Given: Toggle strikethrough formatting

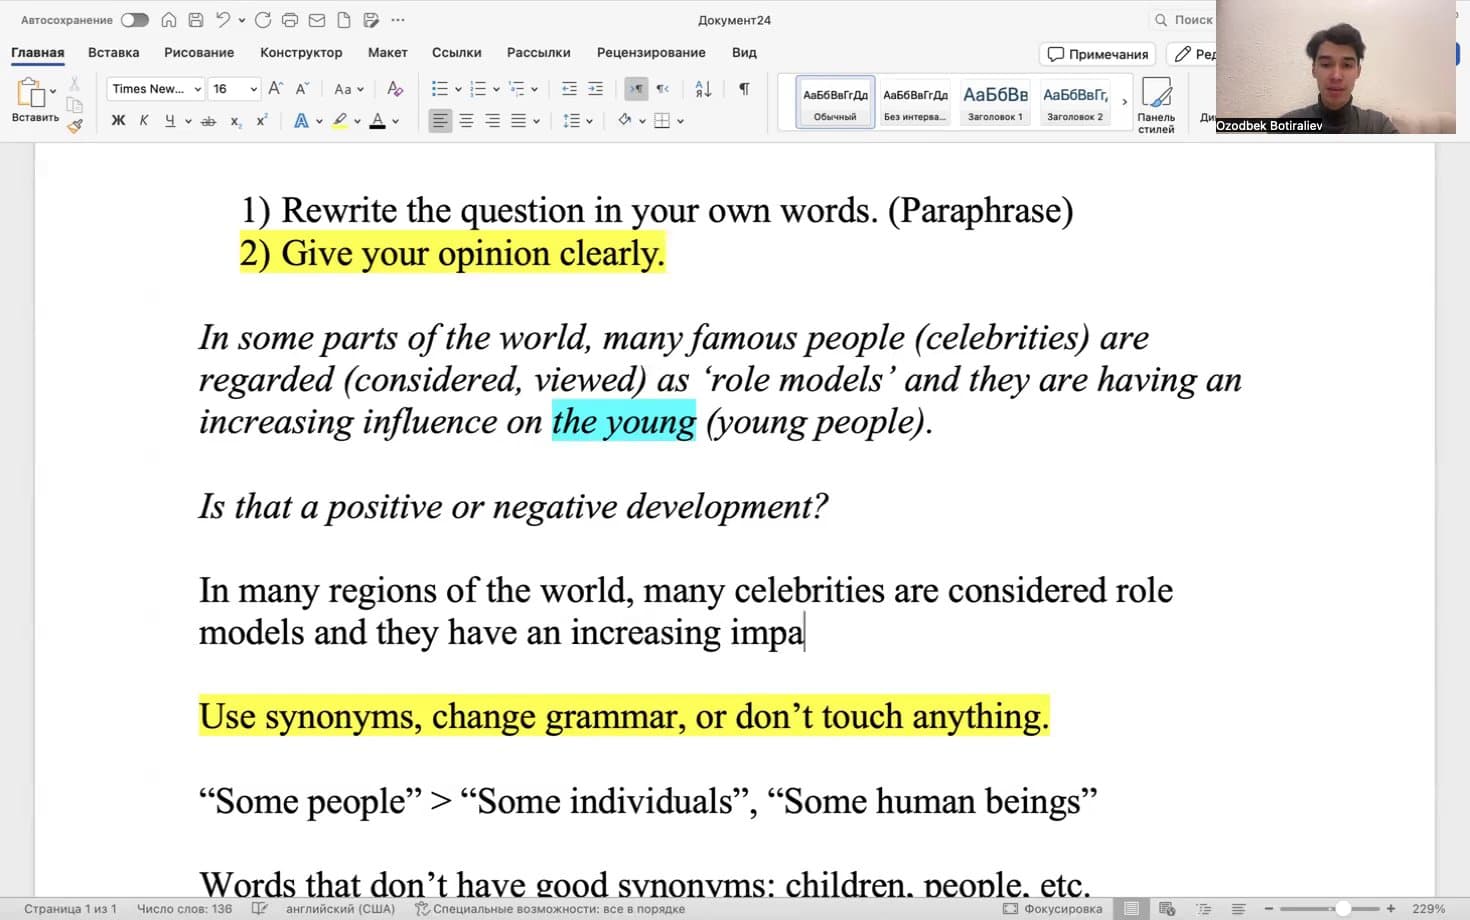Looking at the screenshot, I should click(208, 121).
